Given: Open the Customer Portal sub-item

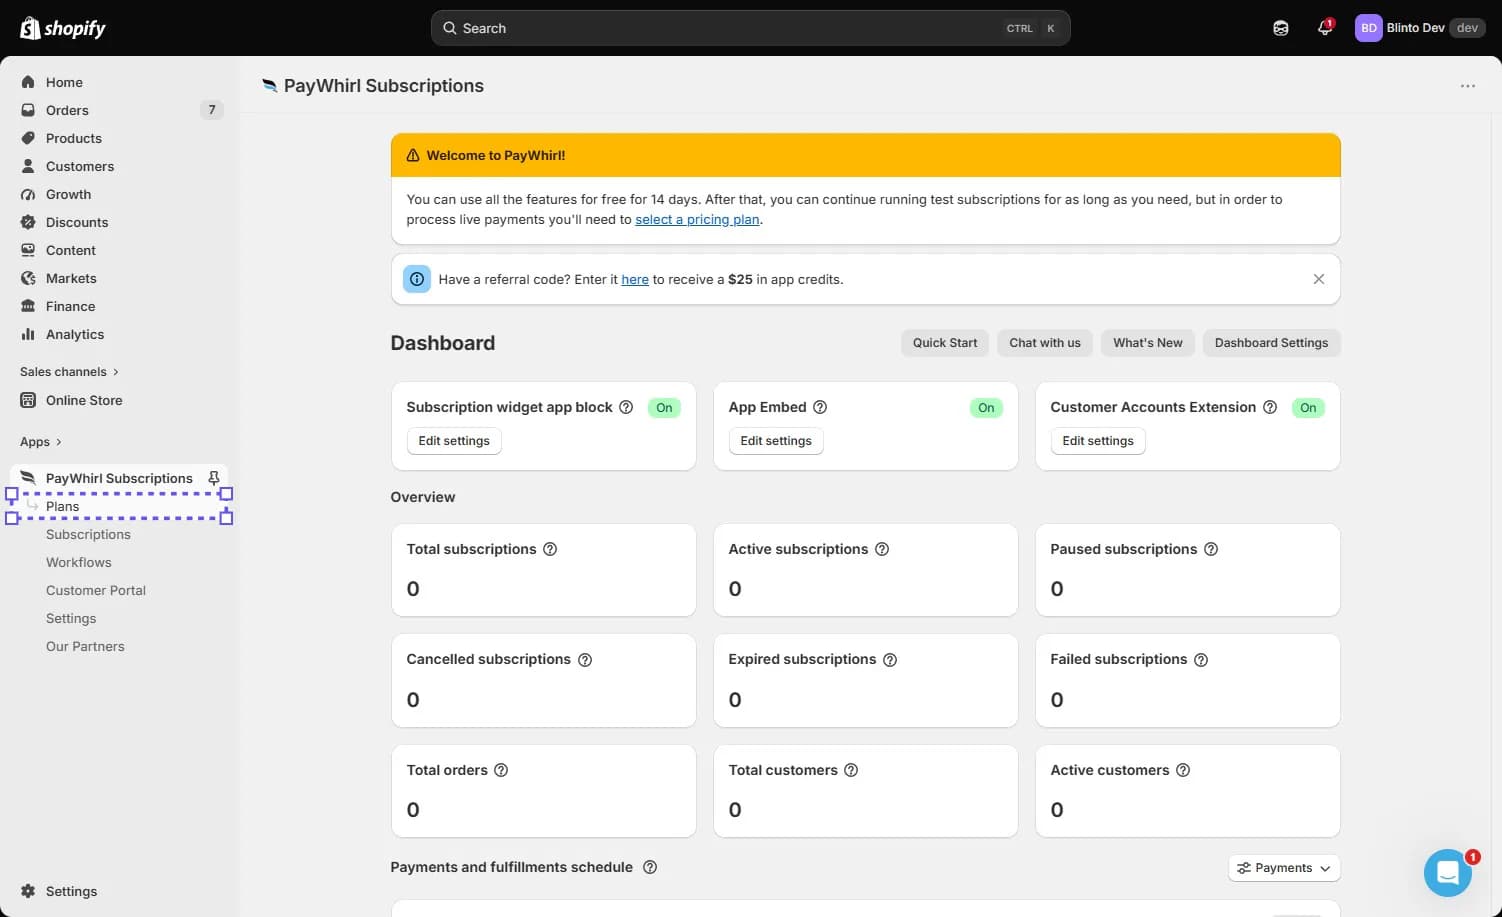Looking at the screenshot, I should click(96, 590).
